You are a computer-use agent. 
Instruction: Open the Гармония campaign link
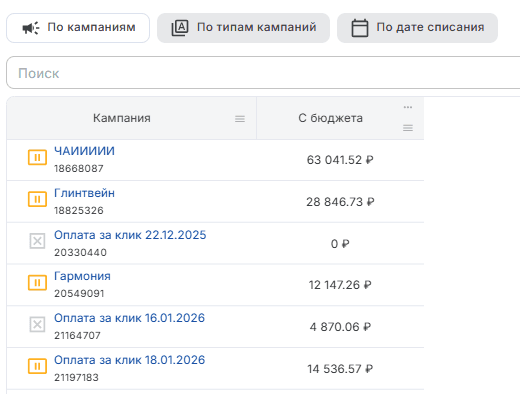coord(82,276)
